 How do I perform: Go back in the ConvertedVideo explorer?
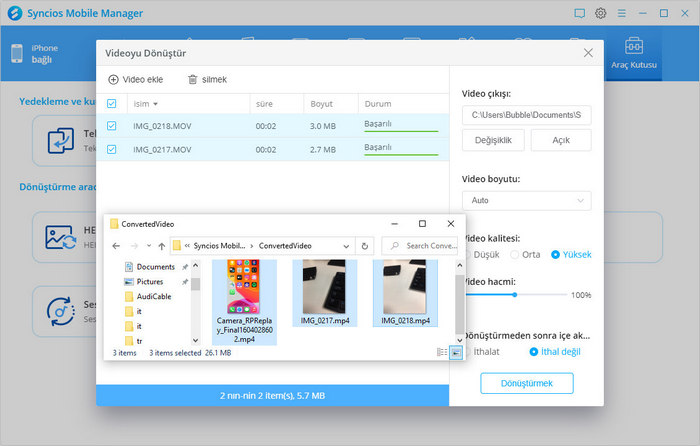(116, 246)
